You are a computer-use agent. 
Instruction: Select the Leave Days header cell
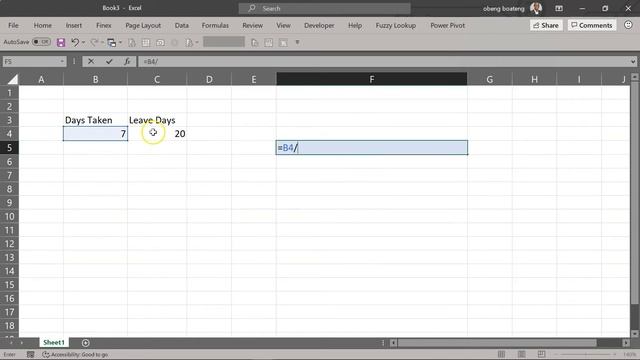157,120
